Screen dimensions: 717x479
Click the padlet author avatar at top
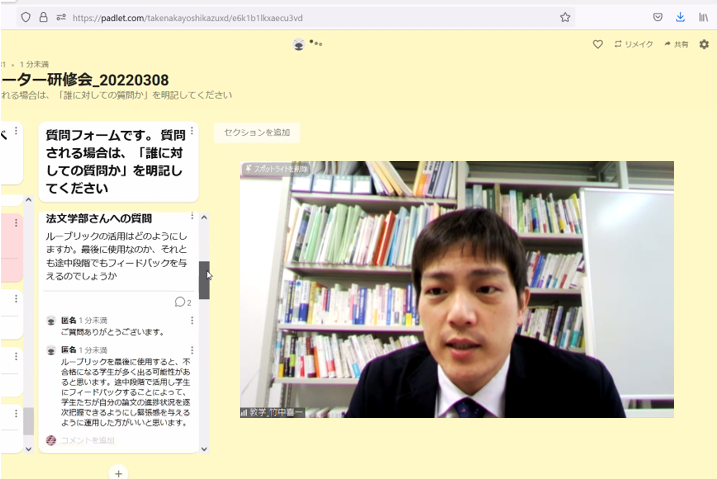tap(299, 44)
